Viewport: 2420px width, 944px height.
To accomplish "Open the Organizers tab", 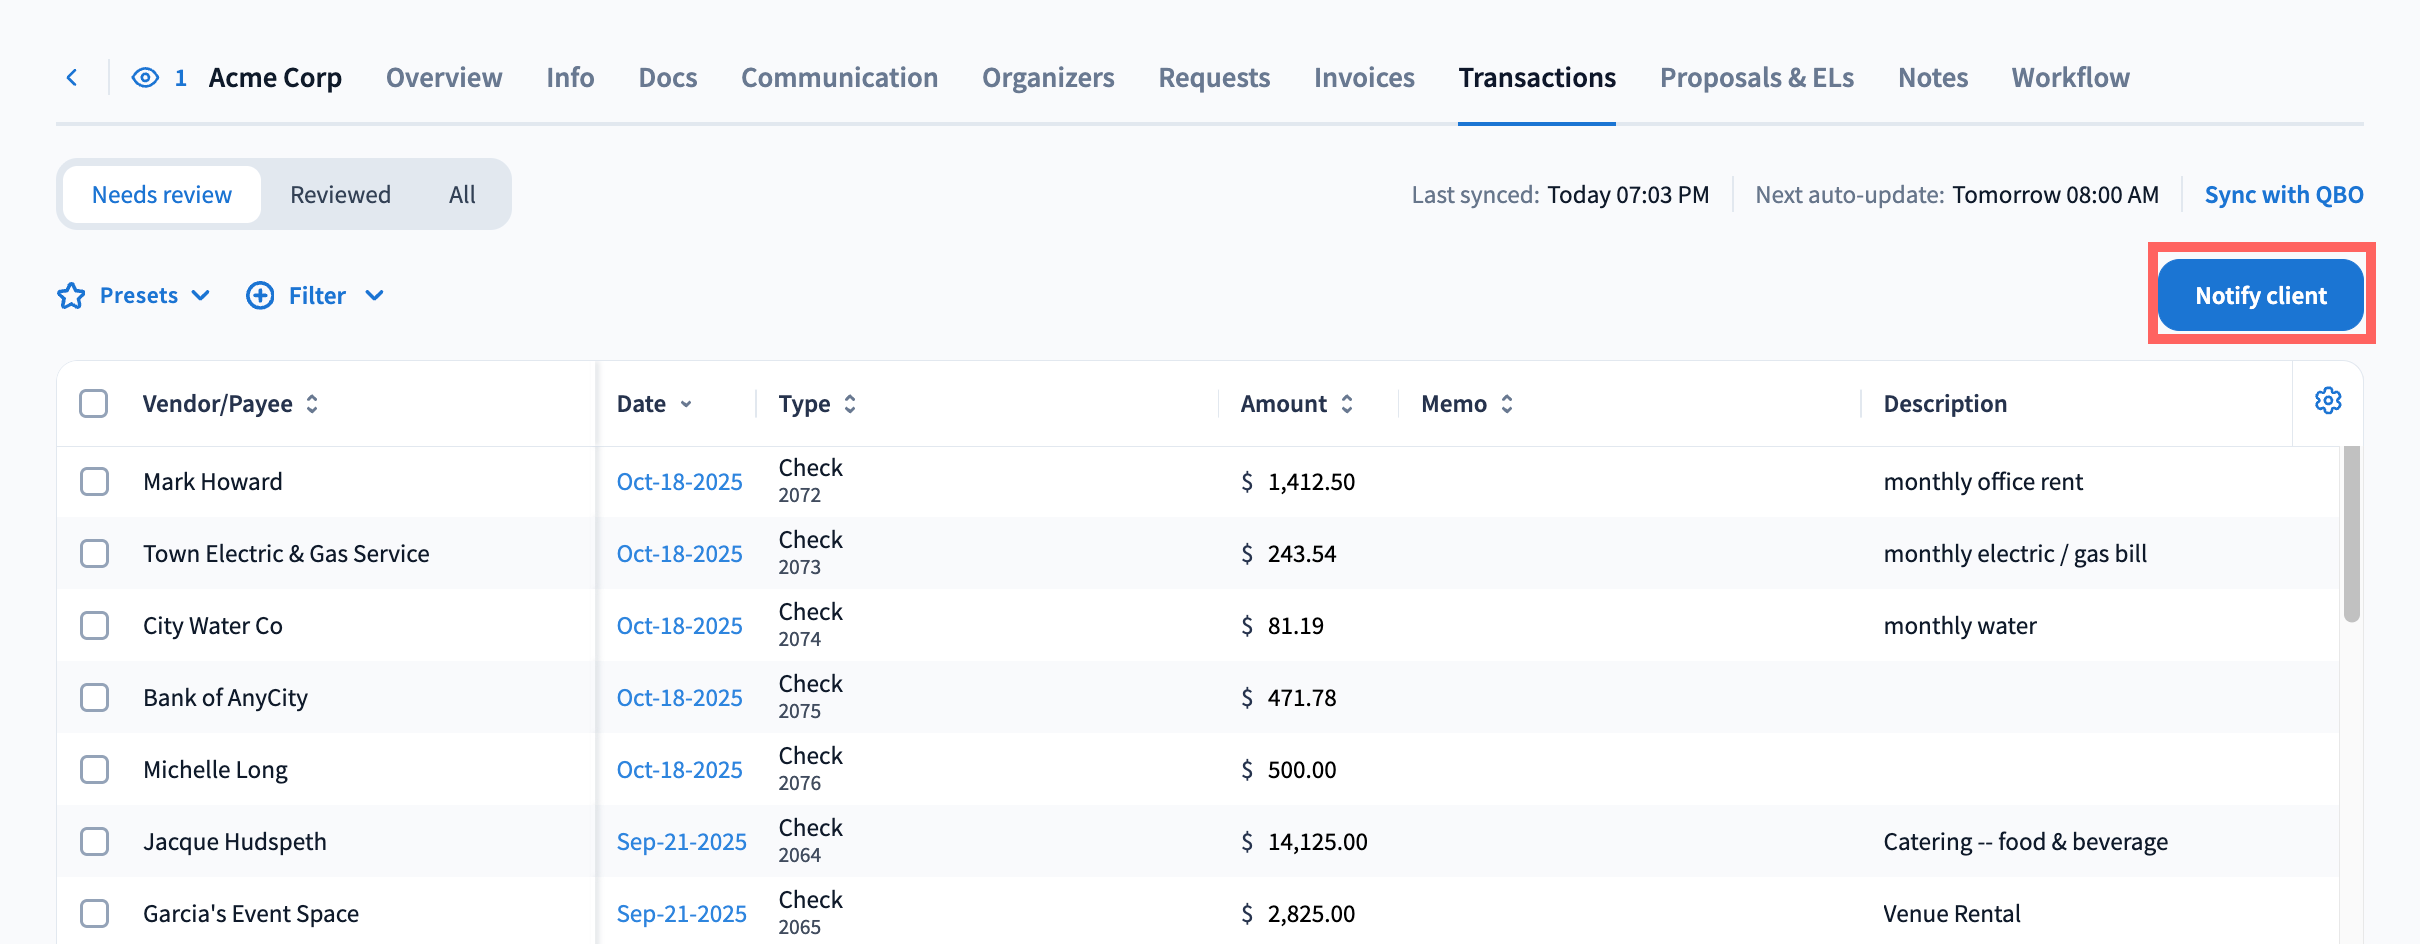I will click(x=1048, y=77).
